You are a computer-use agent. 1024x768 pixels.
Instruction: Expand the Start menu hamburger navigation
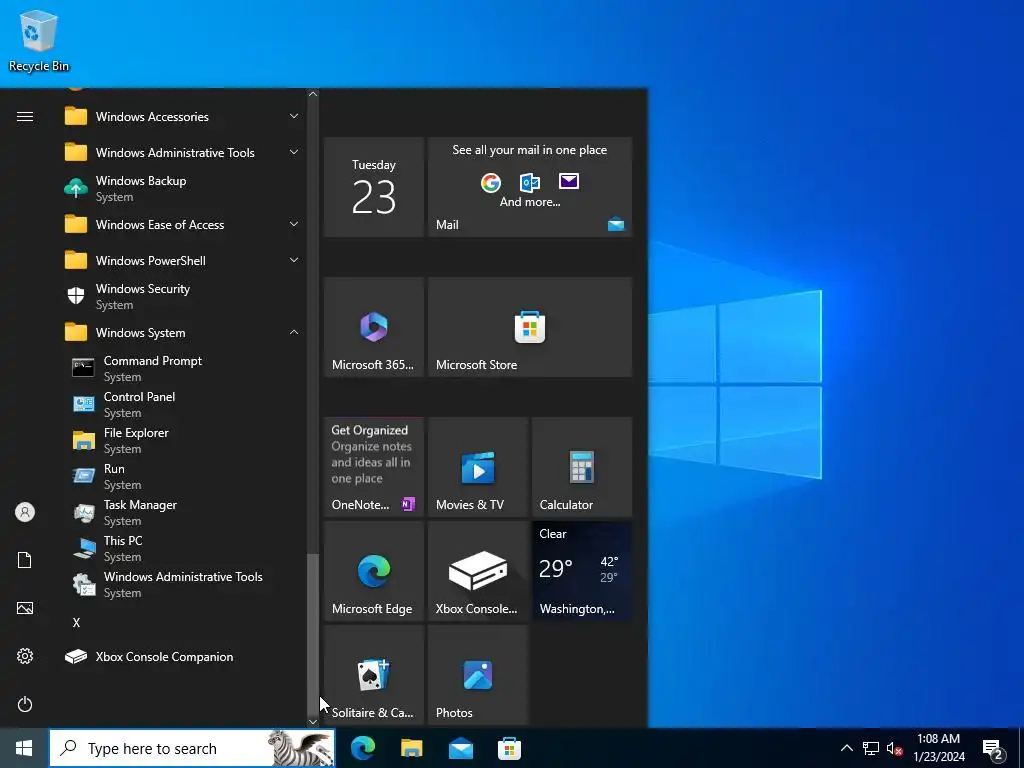coord(25,116)
